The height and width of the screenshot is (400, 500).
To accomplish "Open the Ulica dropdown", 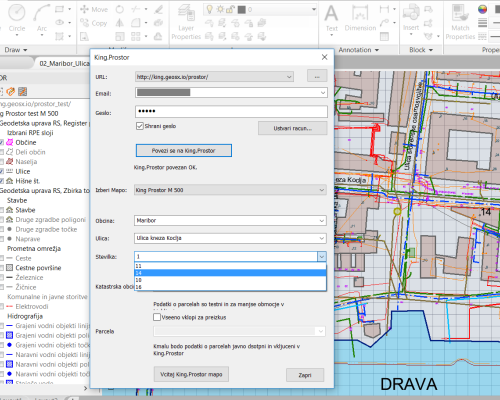I will [322, 238].
